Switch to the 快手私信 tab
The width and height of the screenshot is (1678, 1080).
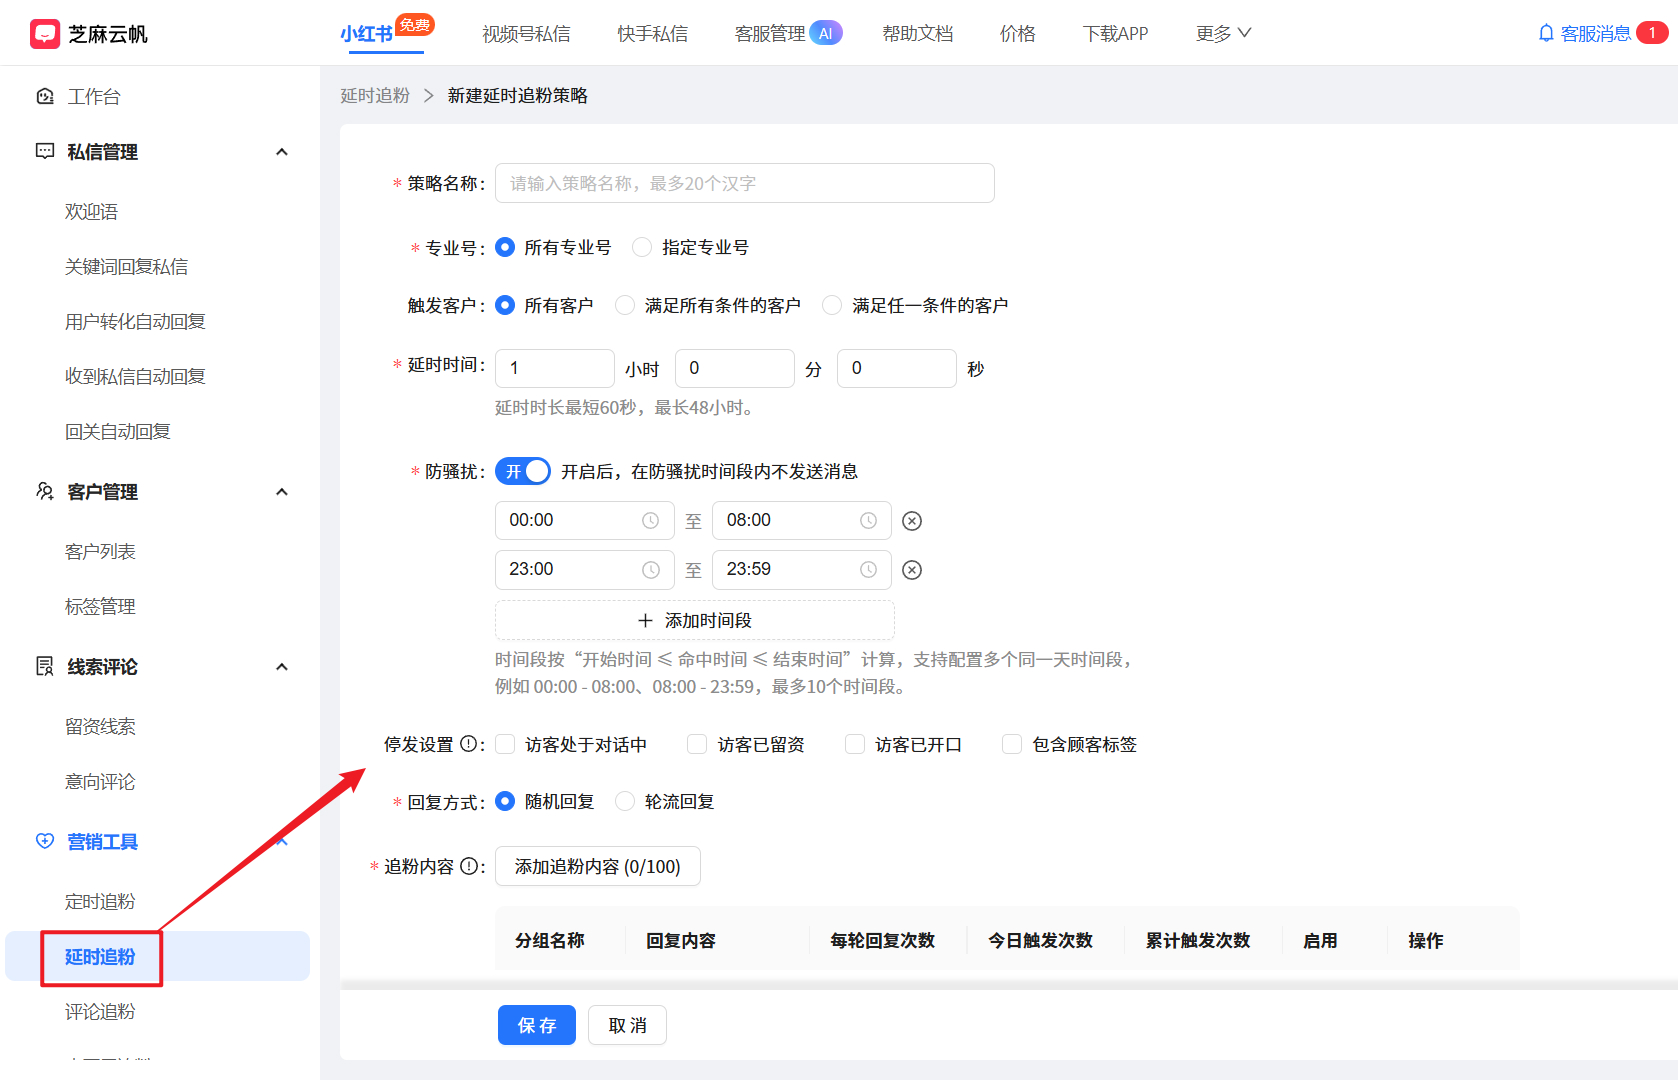click(652, 34)
